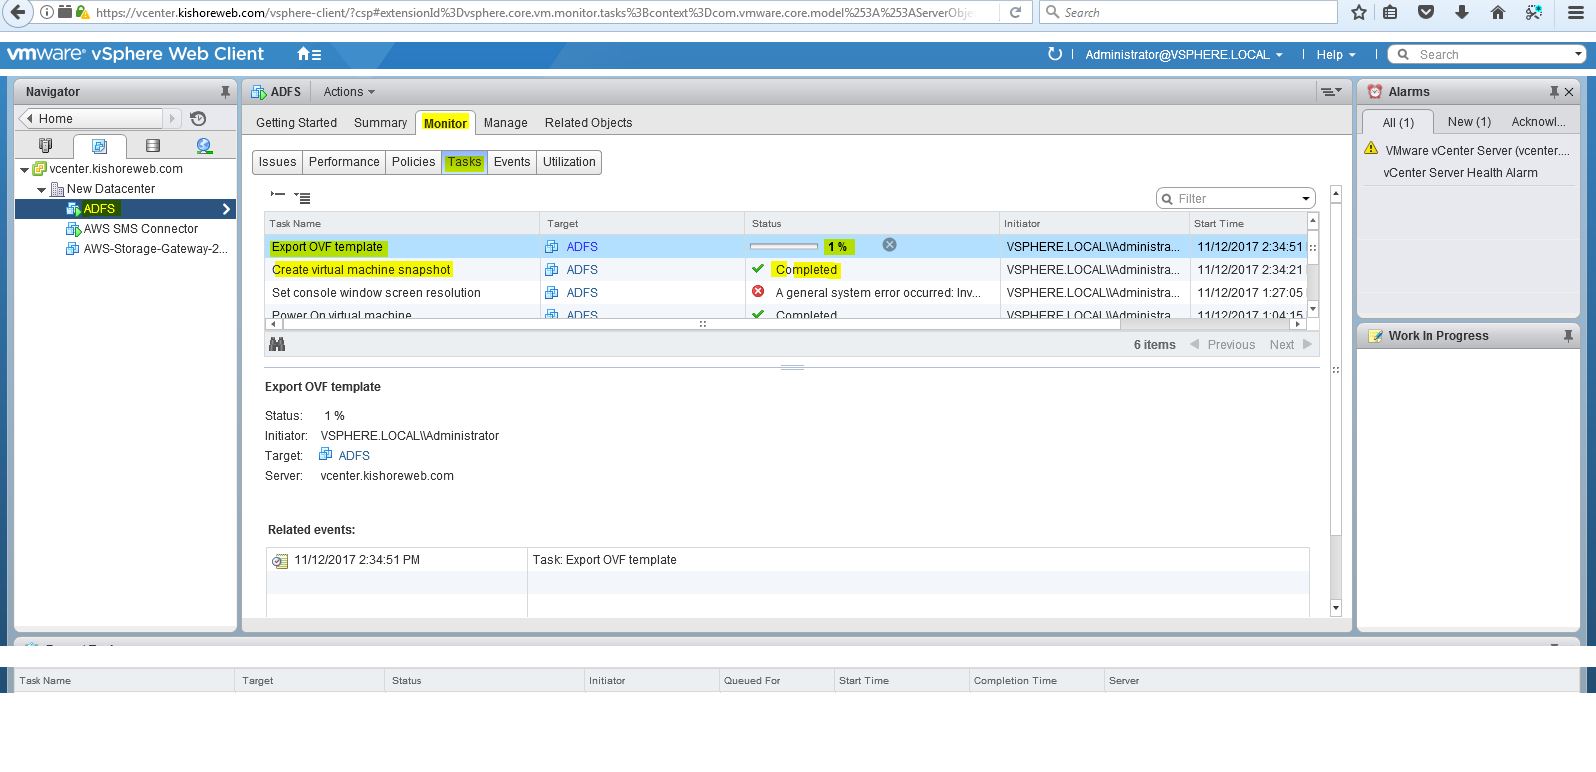Open the ADFS target link in details
1596x772 pixels.
[354, 456]
